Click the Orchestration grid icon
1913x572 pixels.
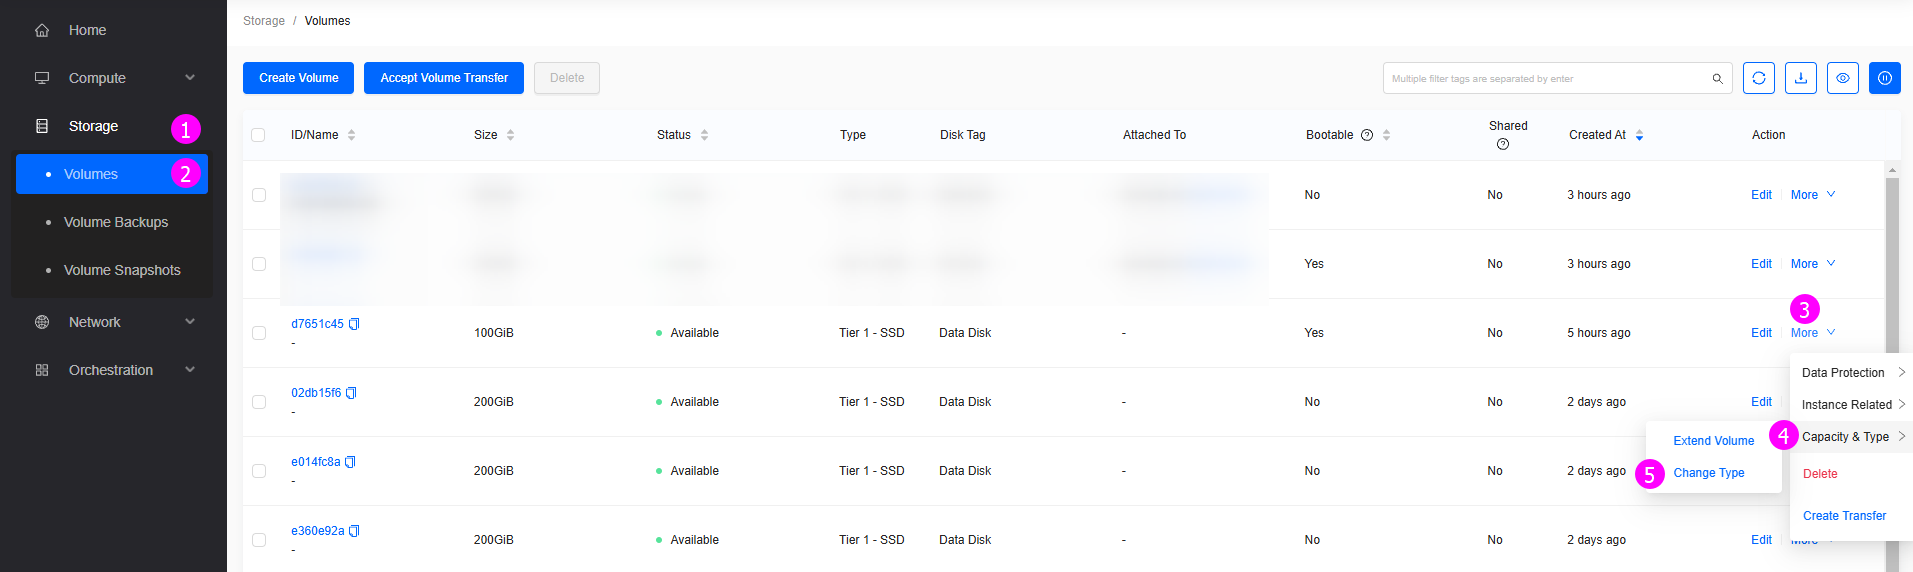coord(42,370)
